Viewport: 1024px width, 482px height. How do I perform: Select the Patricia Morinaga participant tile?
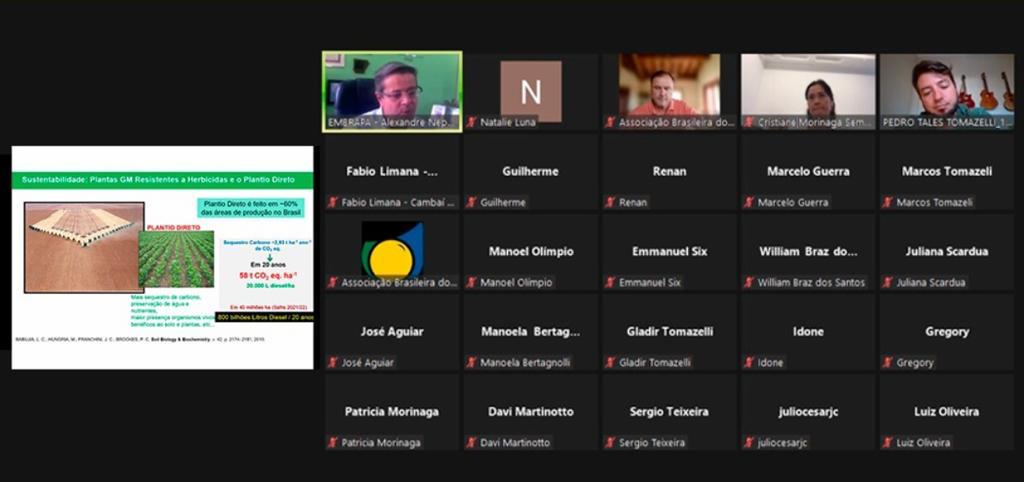pos(392,412)
